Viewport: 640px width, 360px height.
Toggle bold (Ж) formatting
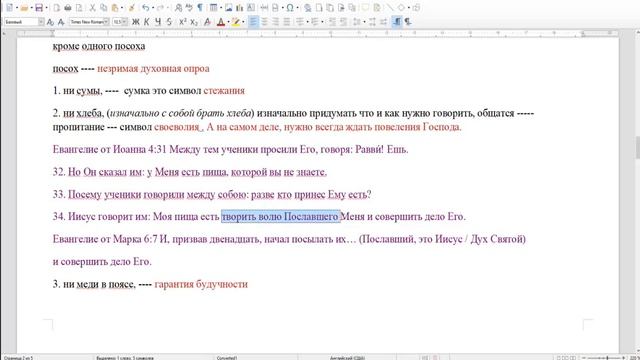pyautogui.click(x=135, y=22)
